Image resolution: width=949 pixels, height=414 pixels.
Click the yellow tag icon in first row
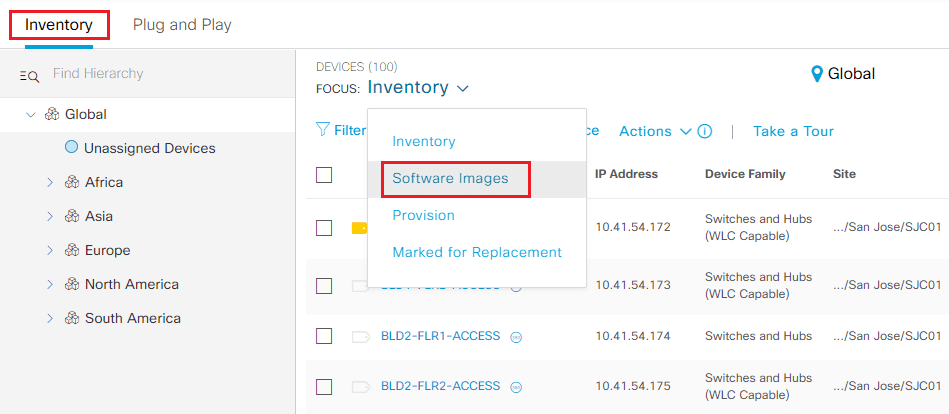359,228
